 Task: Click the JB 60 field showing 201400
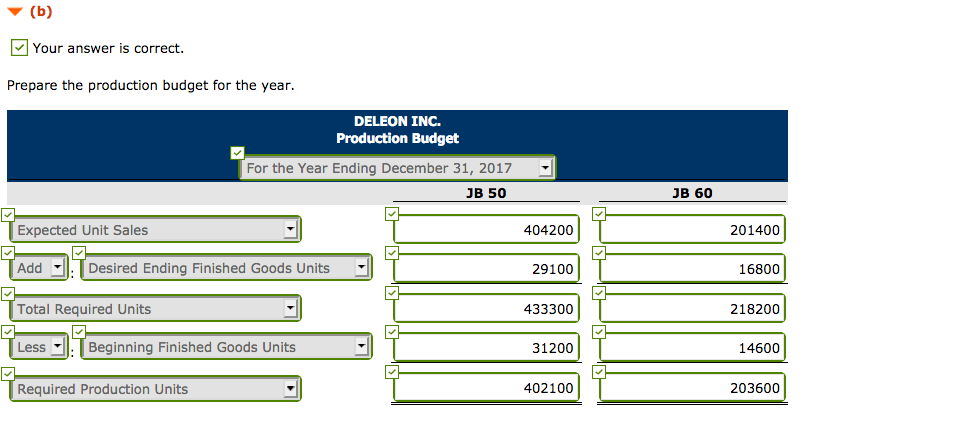(x=693, y=230)
